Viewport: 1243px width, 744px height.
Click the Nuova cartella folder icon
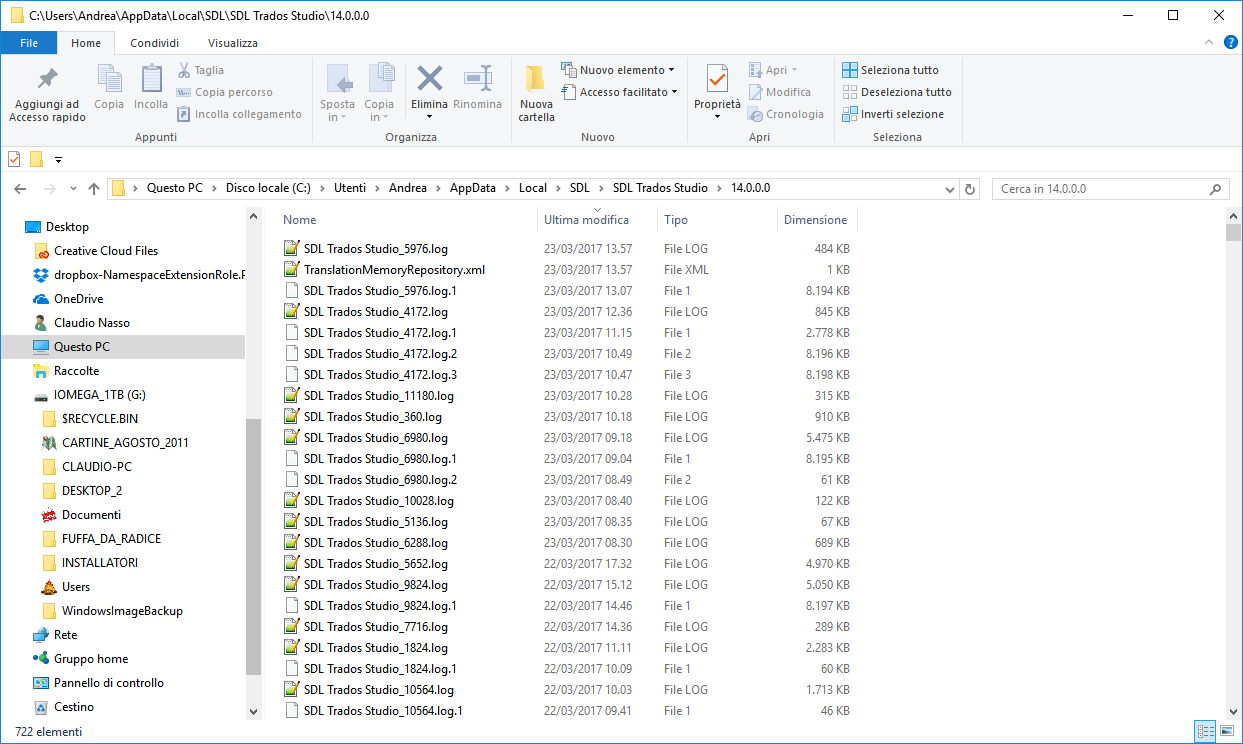[536, 79]
